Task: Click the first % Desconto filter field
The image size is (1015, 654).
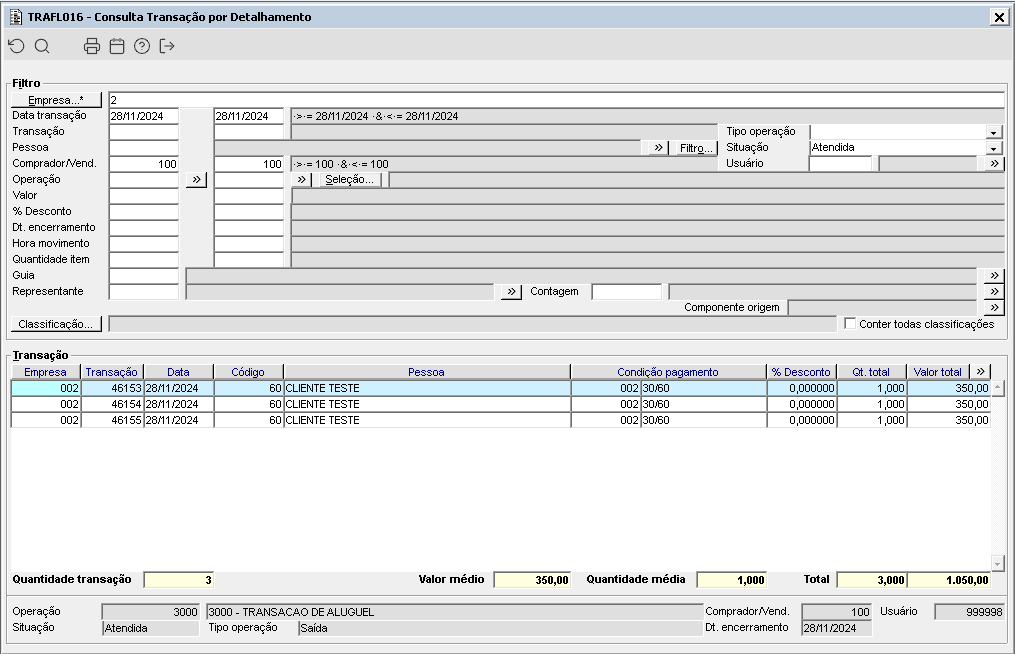Action: tap(144, 212)
